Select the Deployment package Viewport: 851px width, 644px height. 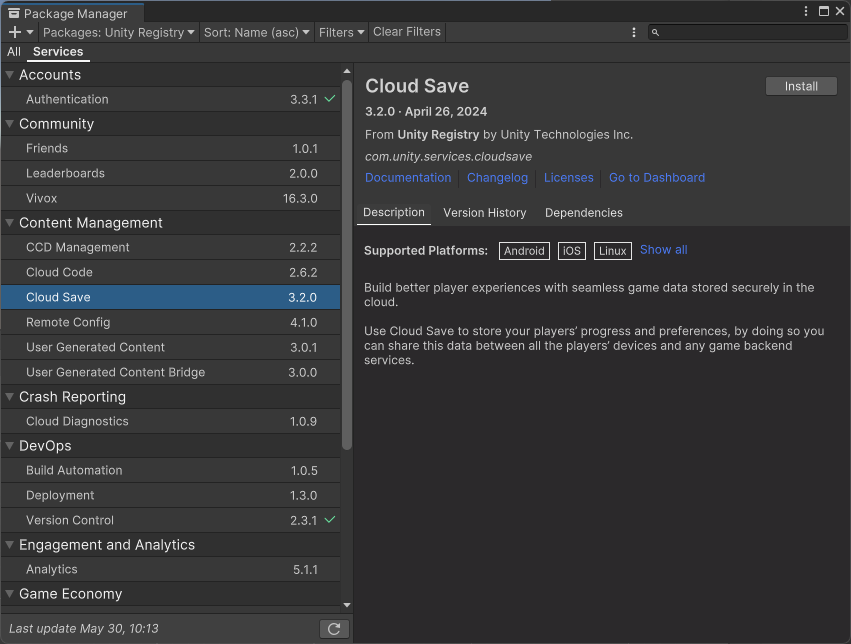click(170, 495)
